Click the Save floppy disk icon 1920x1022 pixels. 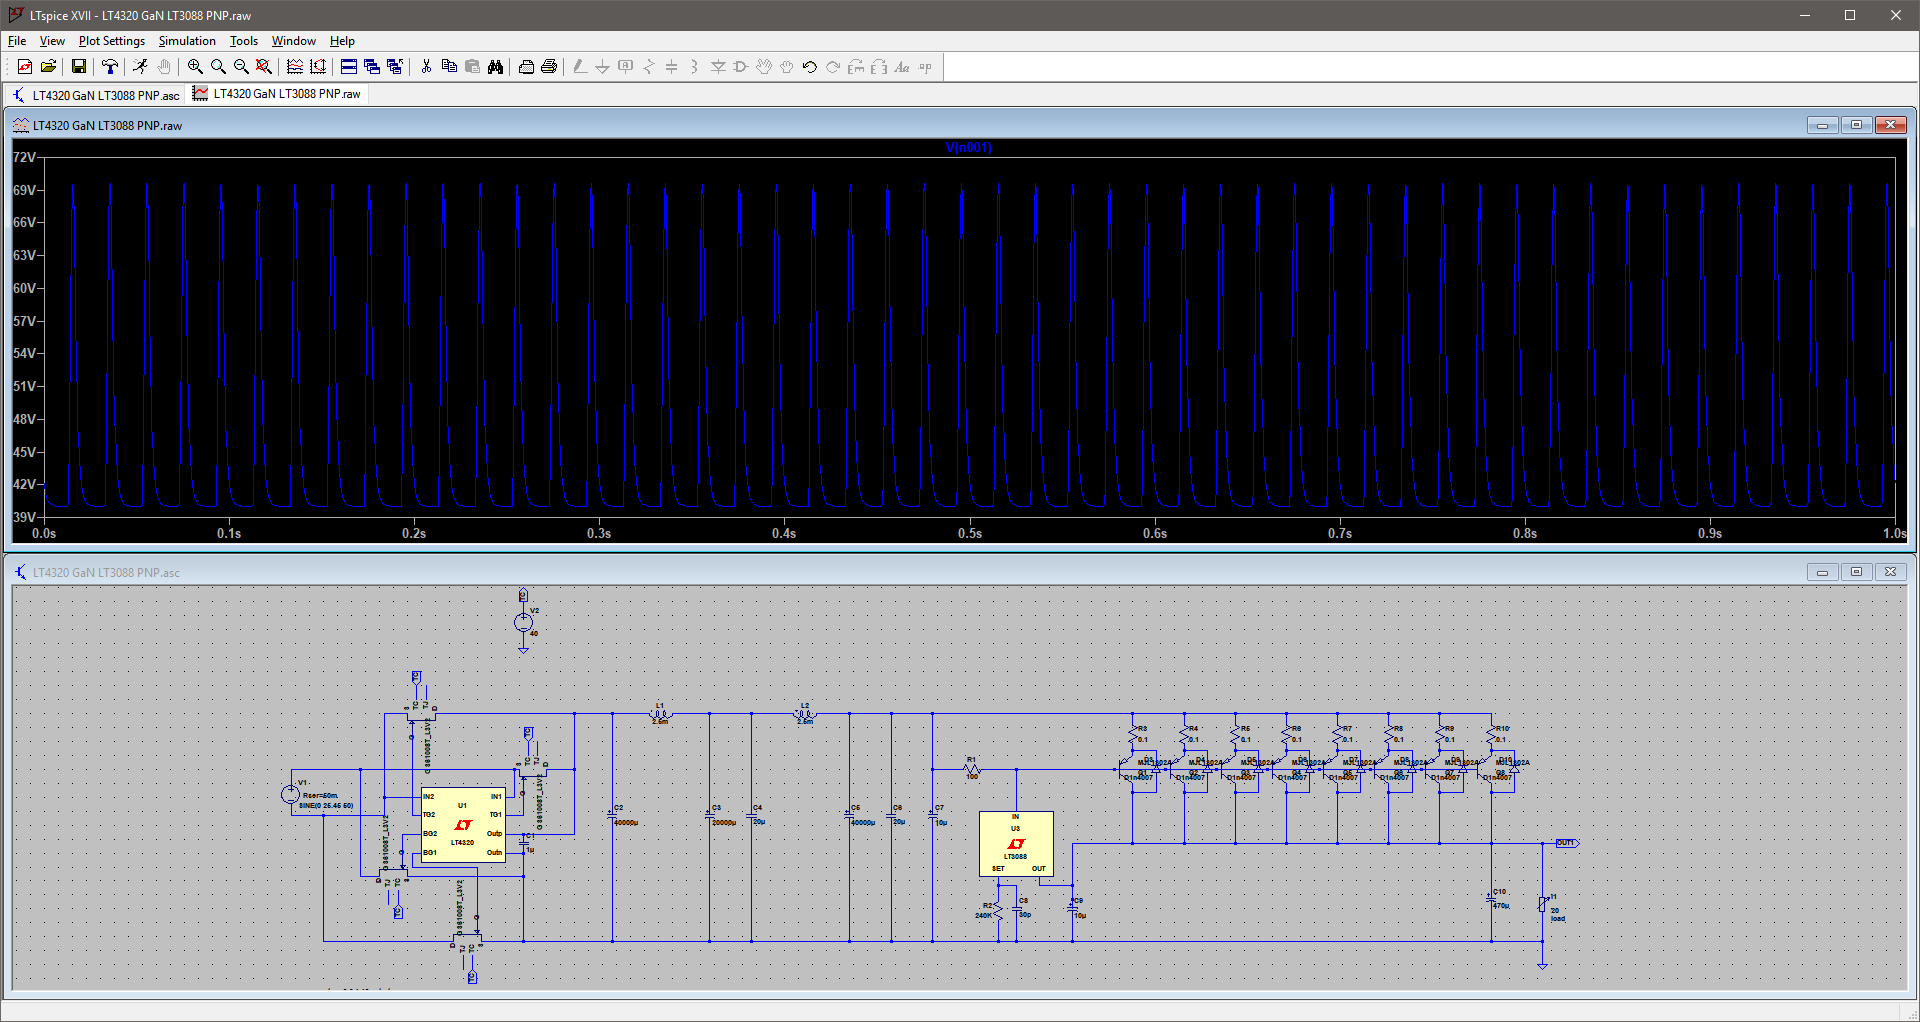click(x=79, y=67)
